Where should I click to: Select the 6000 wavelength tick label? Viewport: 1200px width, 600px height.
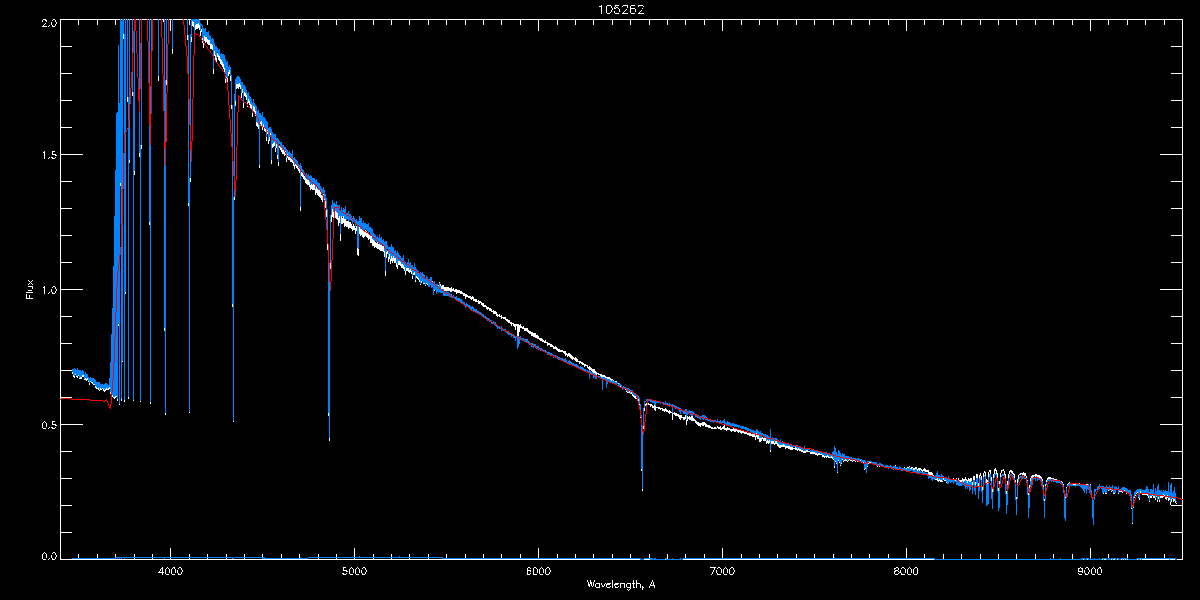pos(538,571)
